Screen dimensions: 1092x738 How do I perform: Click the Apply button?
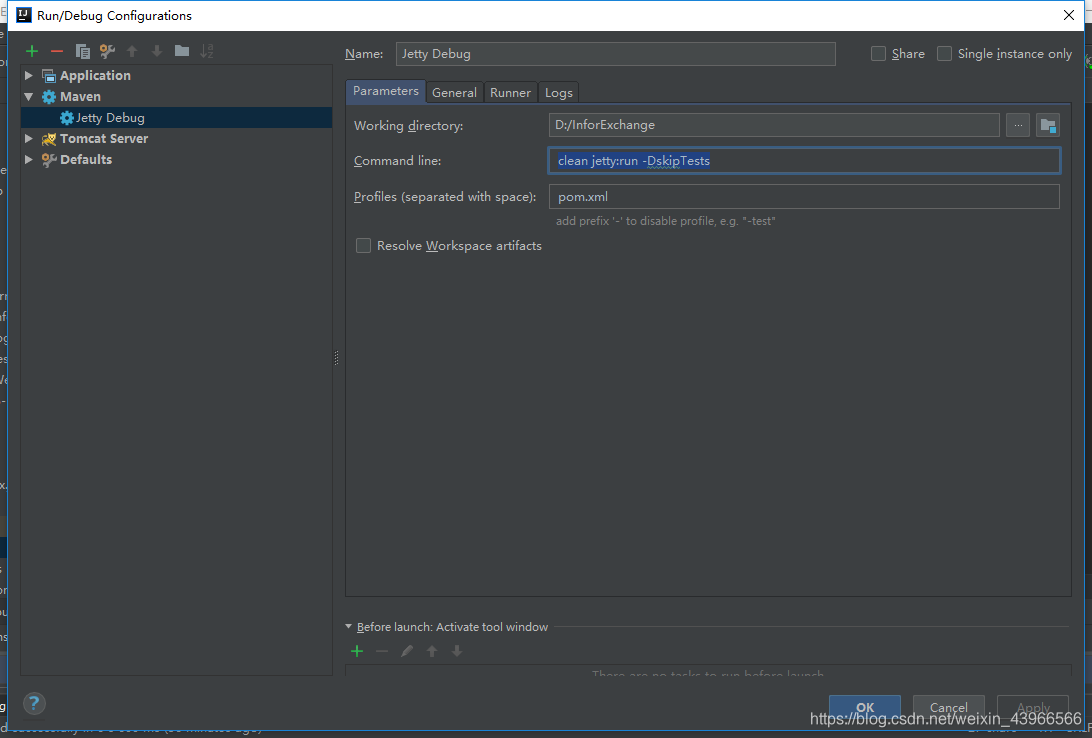point(1033,707)
